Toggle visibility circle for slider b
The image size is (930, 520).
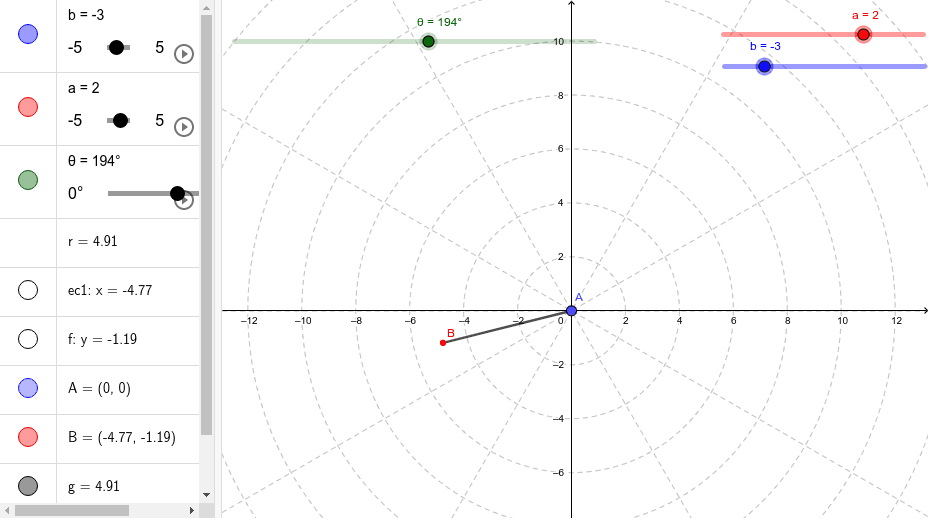(28, 34)
